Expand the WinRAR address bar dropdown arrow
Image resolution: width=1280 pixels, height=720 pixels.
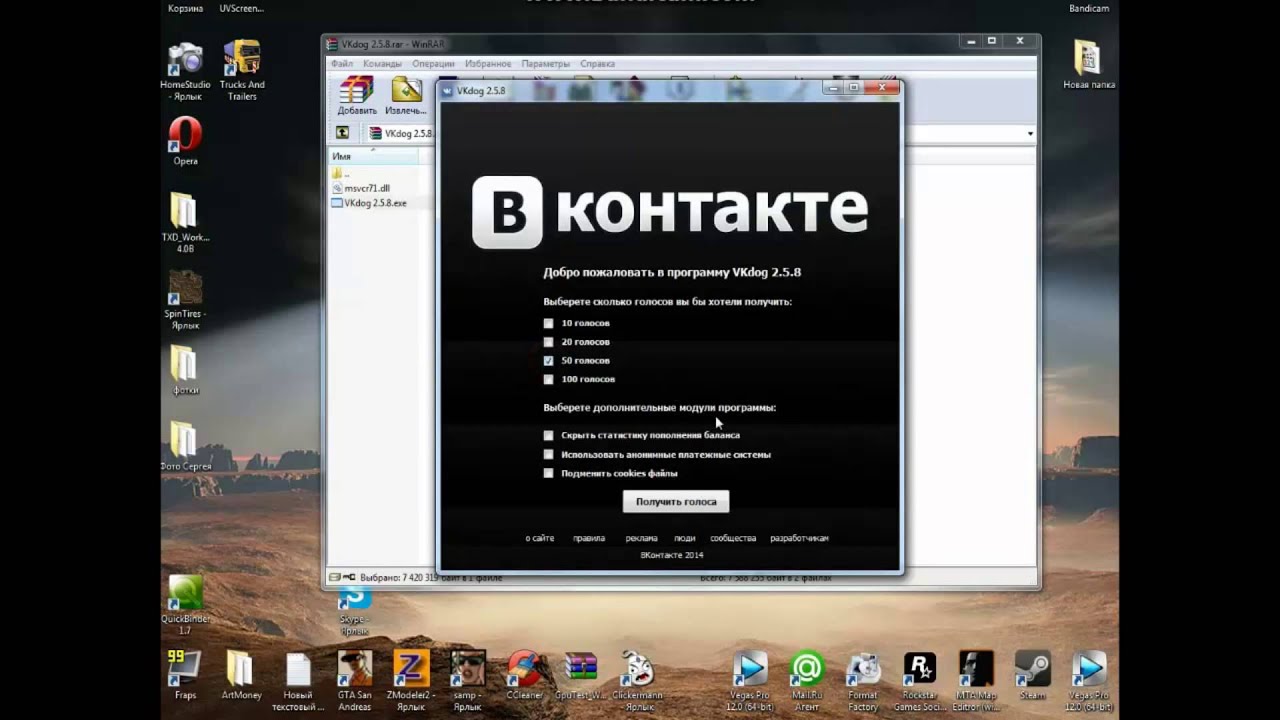[x=1030, y=133]
